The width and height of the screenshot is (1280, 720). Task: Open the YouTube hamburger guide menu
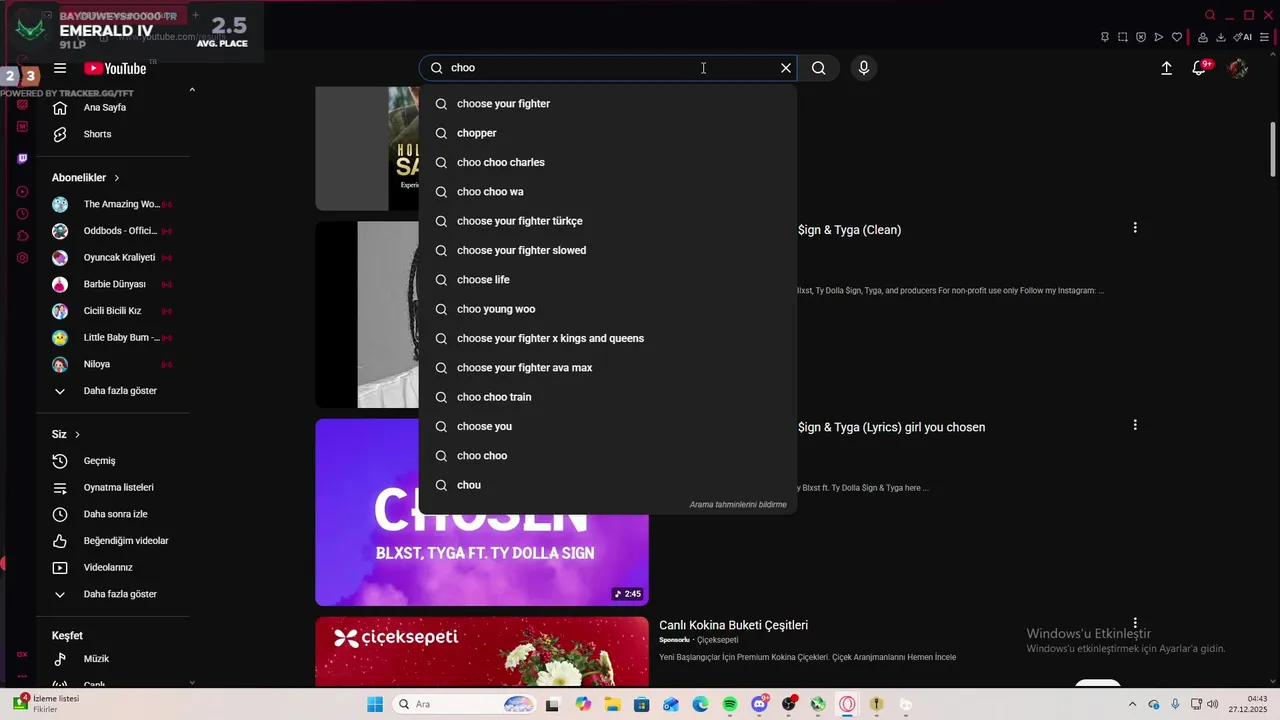[x=60, y=68]
